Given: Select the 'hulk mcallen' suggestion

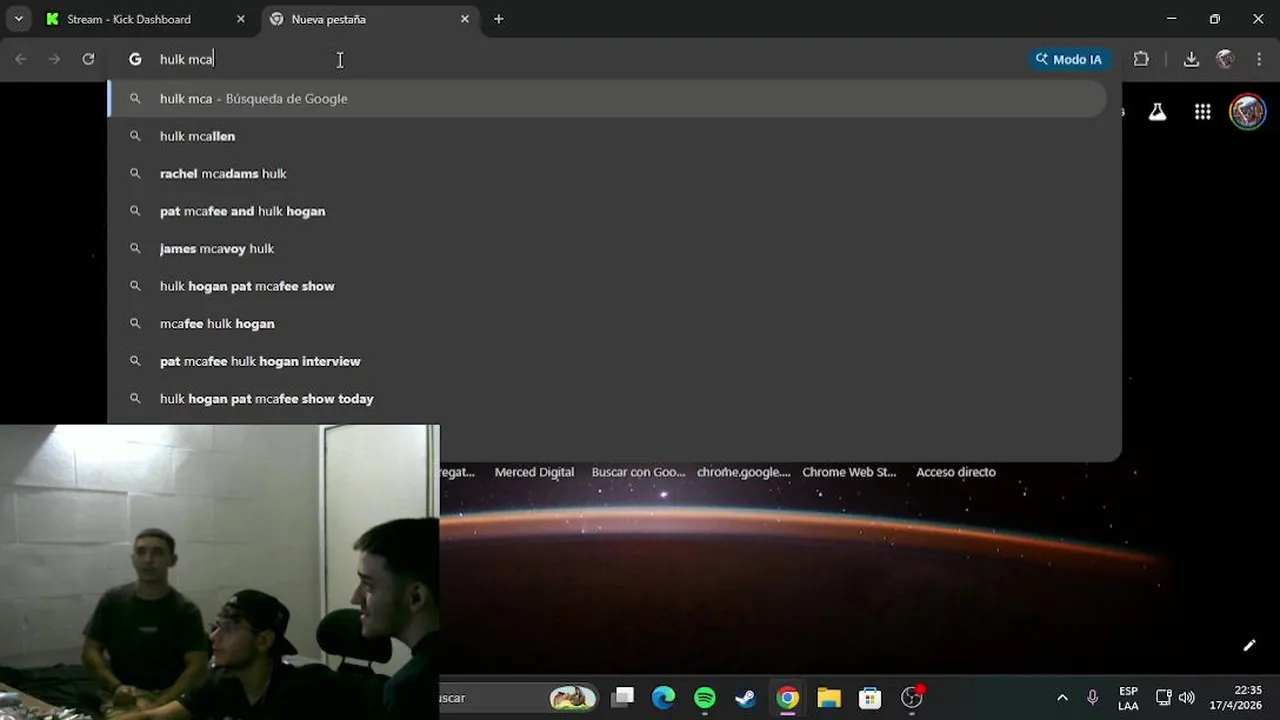Looking at the screenshot, I should 607,136.
